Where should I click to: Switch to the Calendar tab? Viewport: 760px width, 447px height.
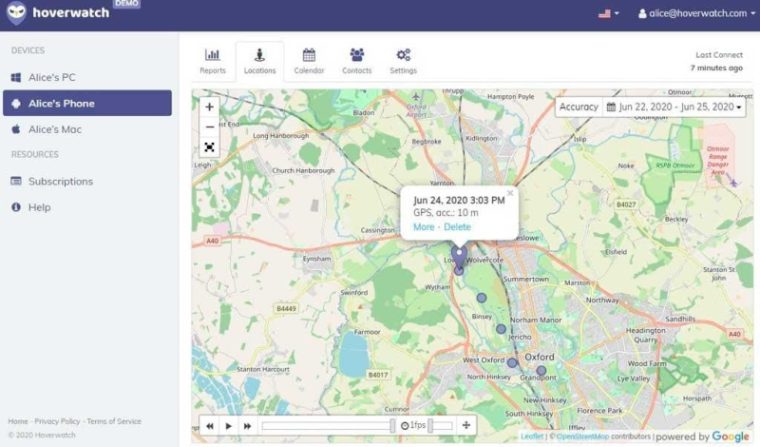pyautogui.click(x=309, y=61)
